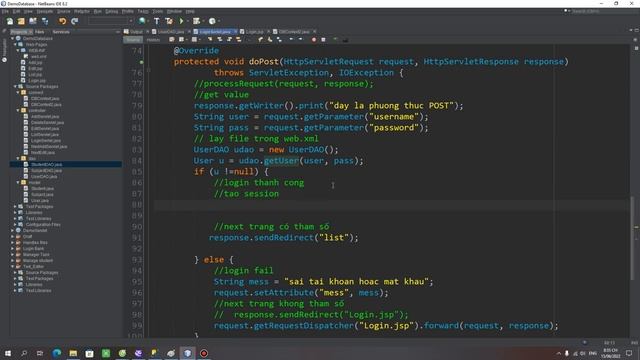
Task: Select StudentDAO.java in the project tree
Action: (x=47, y=164)
